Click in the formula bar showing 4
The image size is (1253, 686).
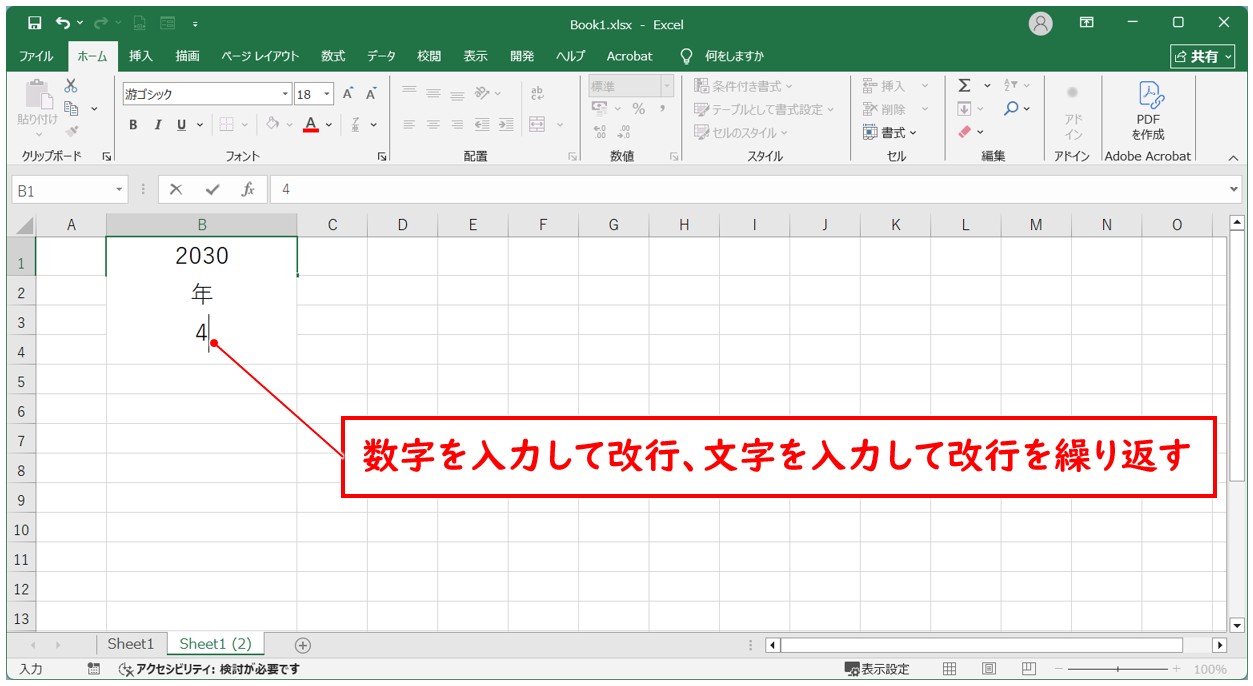pyautogui.click(x=750, y=189)
